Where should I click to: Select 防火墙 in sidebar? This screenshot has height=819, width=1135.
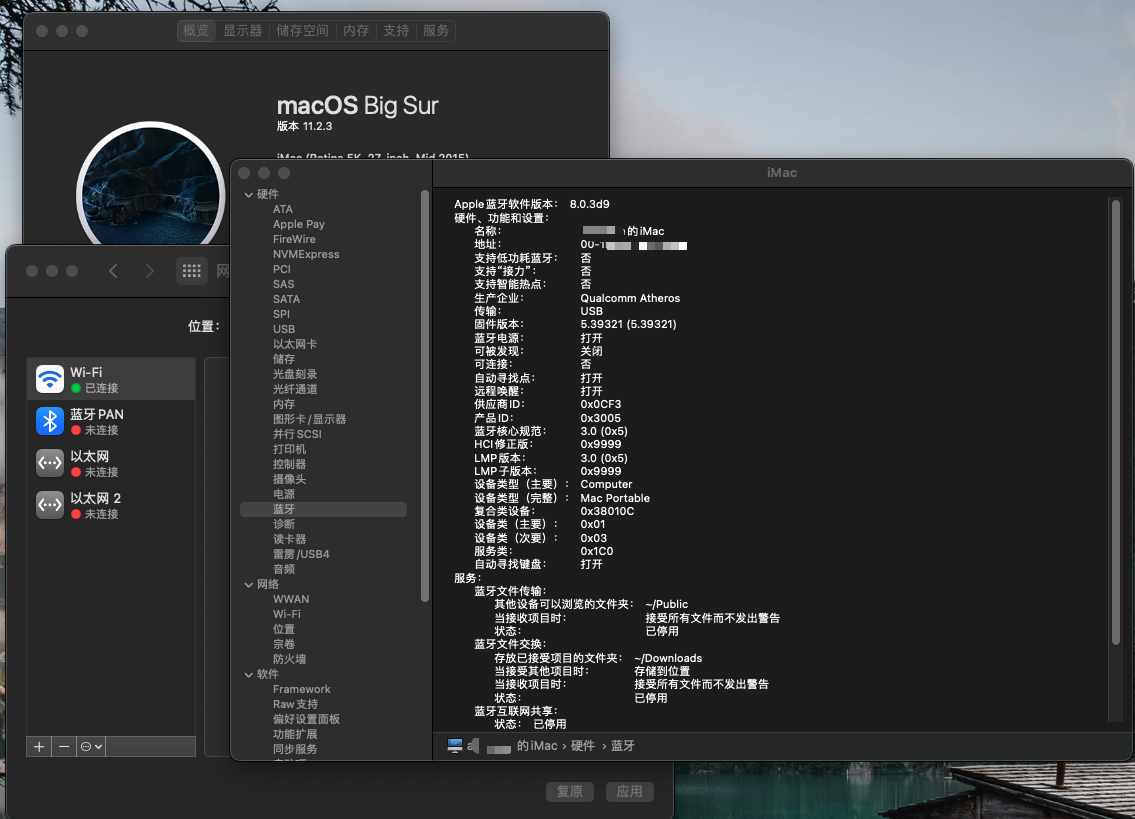point(290,660)
